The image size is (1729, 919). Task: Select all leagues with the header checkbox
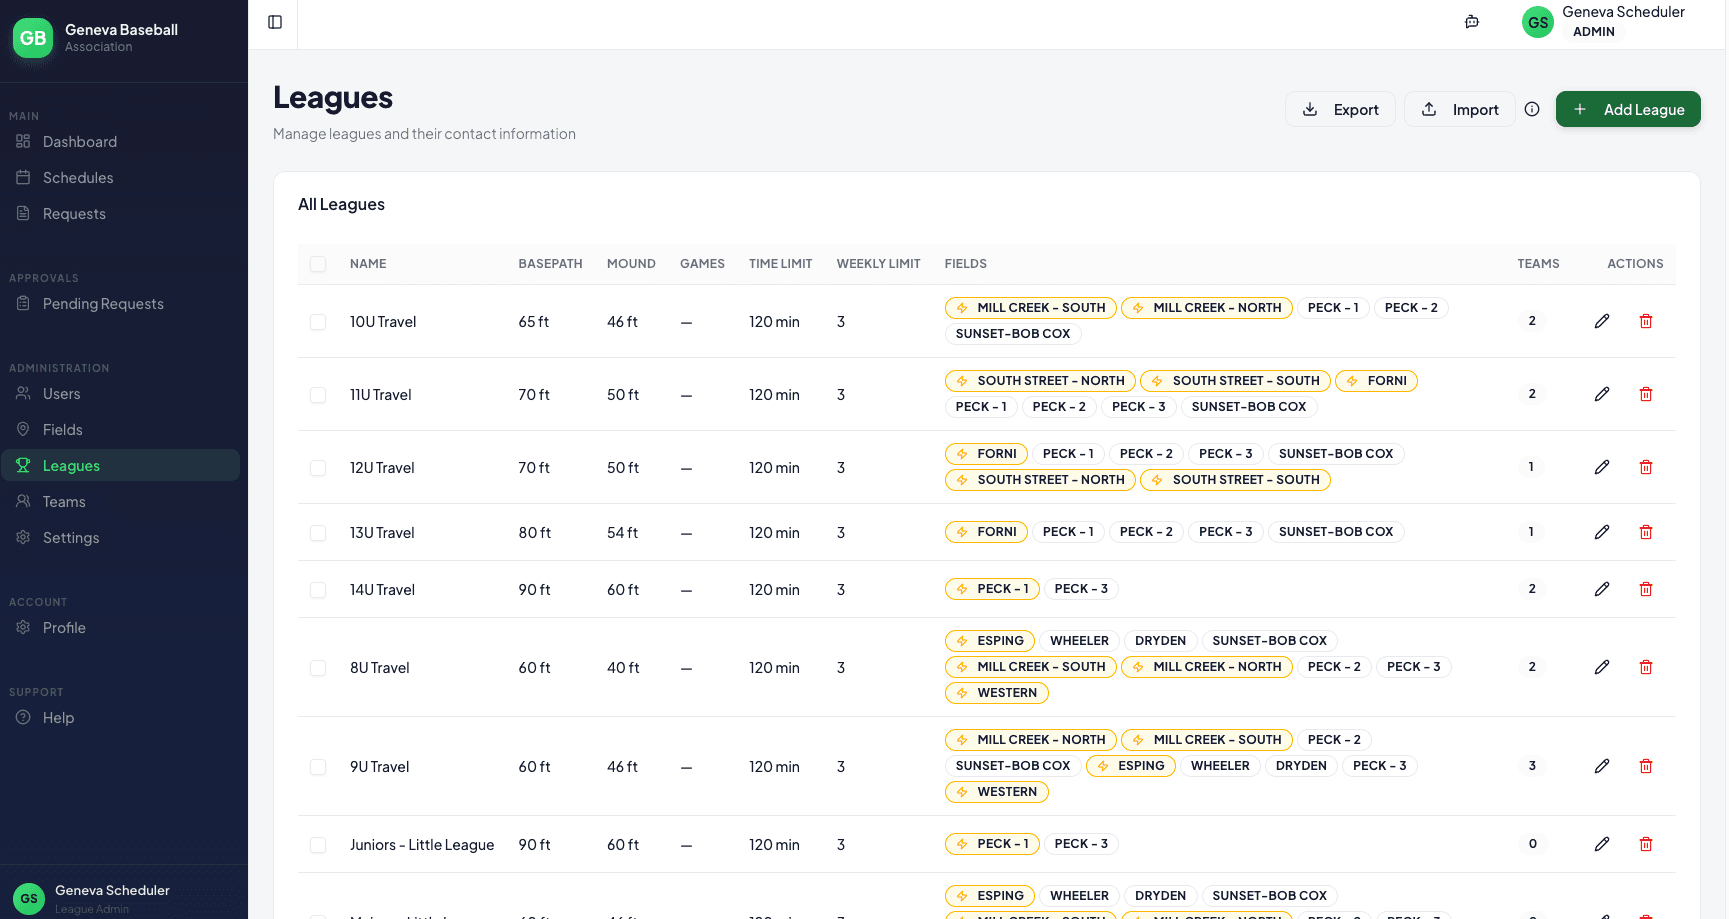[x=318, y=264]
